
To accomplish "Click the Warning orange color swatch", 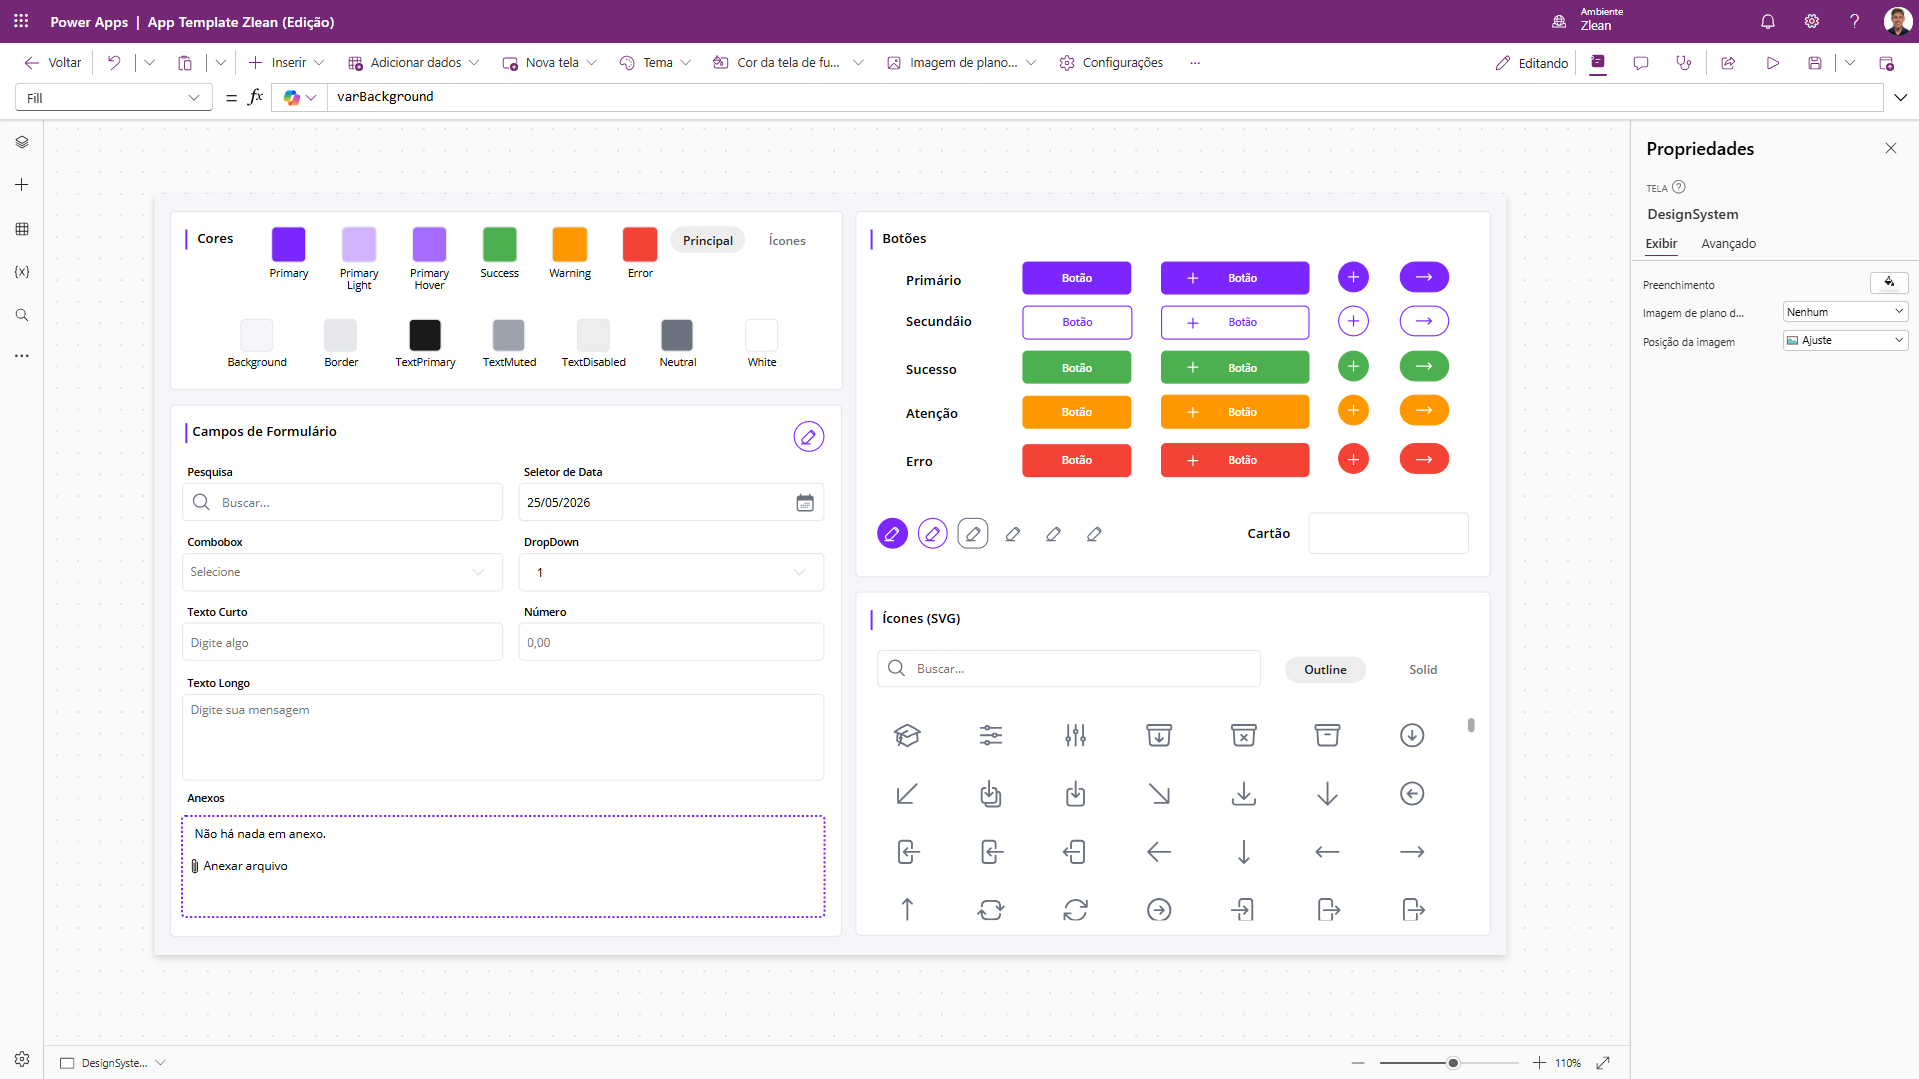I will point(570,244).
